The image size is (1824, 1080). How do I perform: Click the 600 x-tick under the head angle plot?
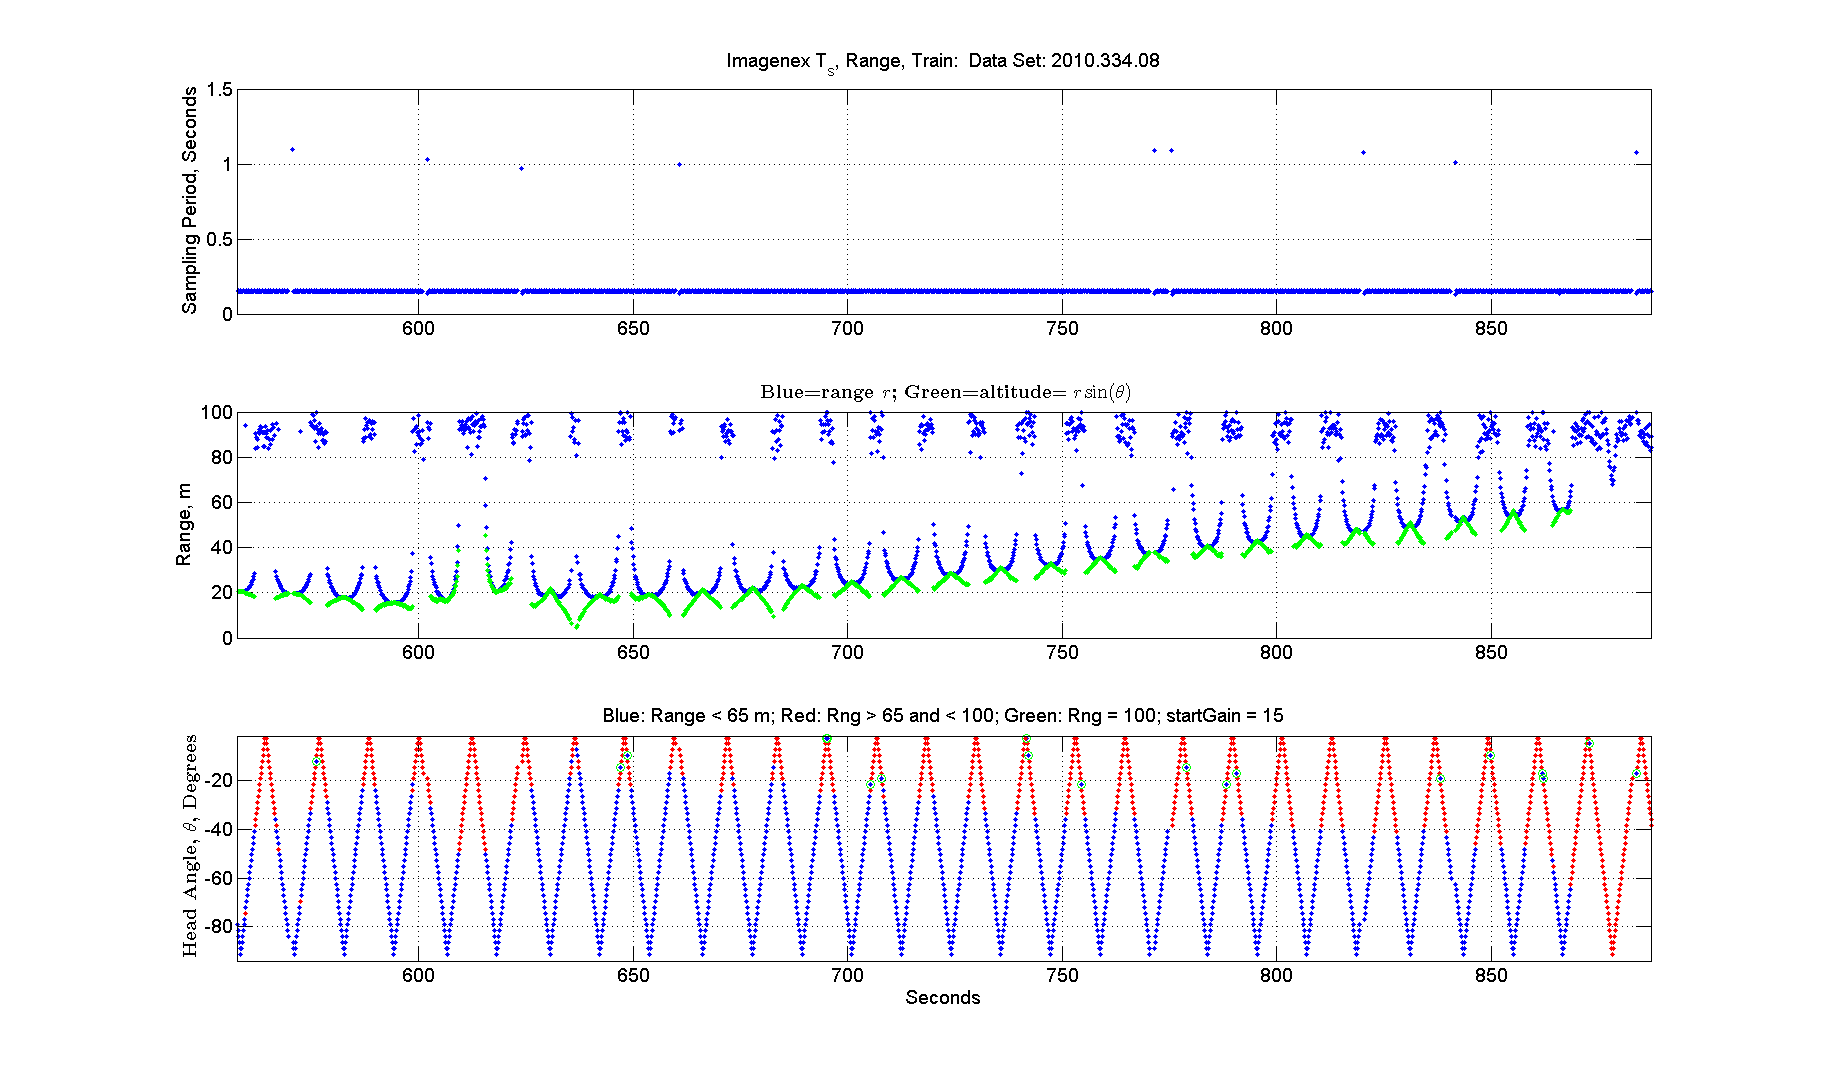(x=418, y=976)
